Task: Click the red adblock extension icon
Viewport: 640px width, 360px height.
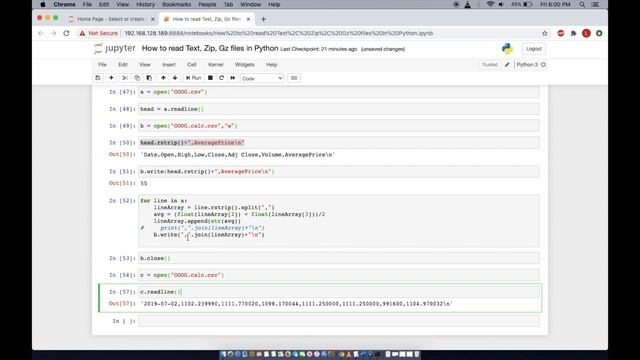Action: [x=561, y=33]
